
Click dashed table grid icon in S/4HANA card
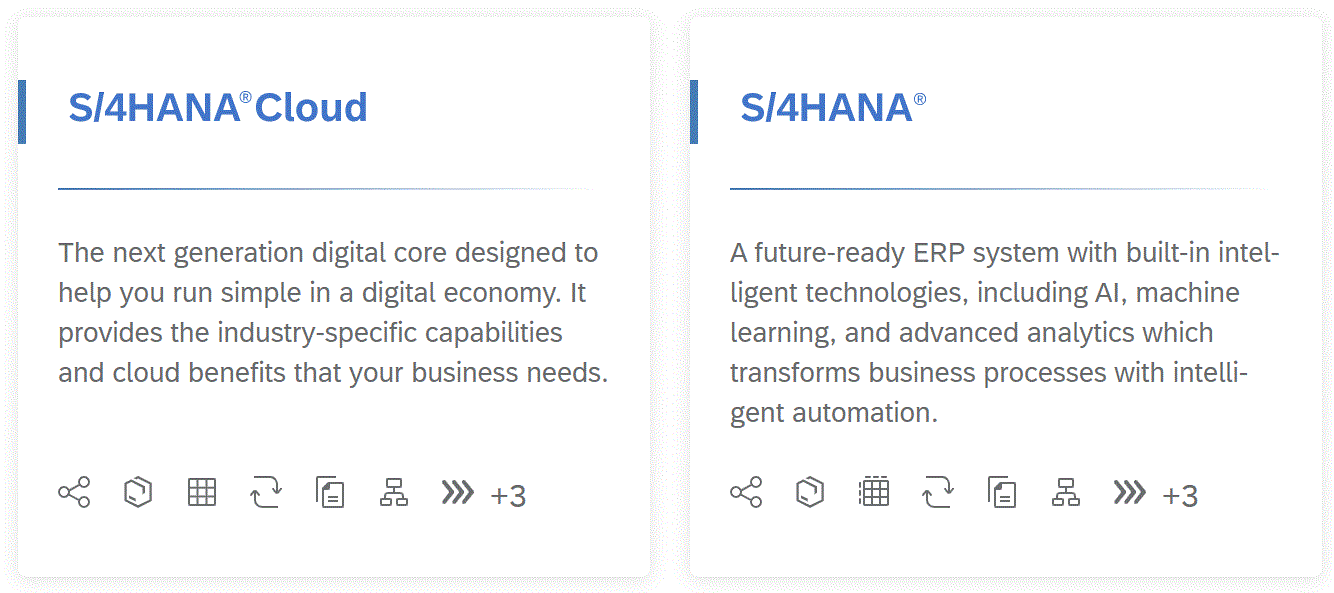click(874, 492)
